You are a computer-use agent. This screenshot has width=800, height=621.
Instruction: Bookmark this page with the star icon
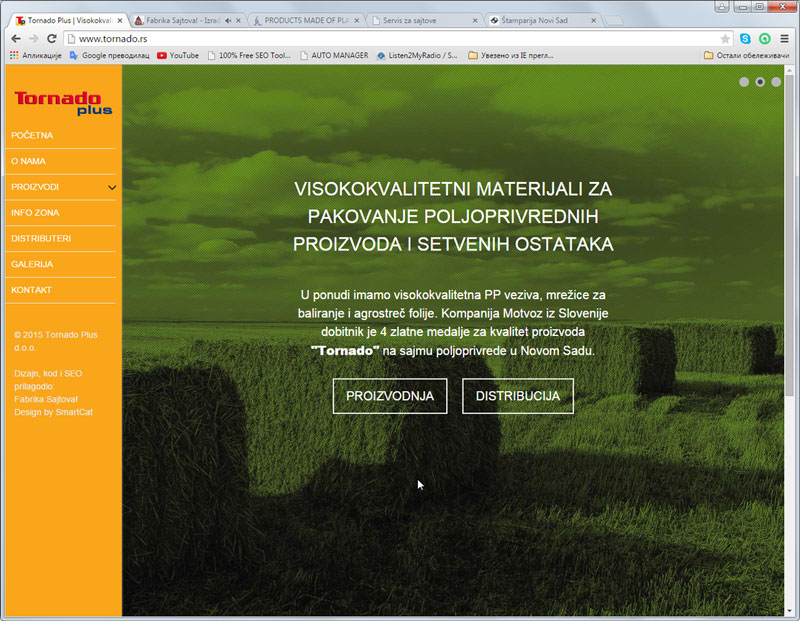[725, 38]
